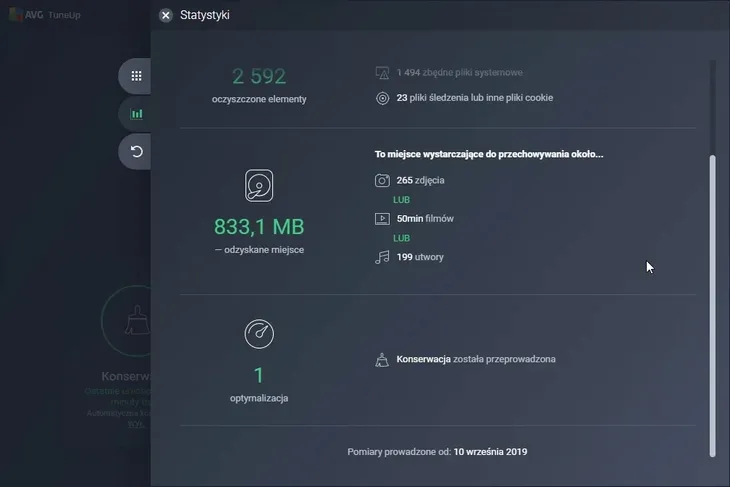Click the video icon beside 50min filmów
730x487 pixels.
tap(382, 218)
